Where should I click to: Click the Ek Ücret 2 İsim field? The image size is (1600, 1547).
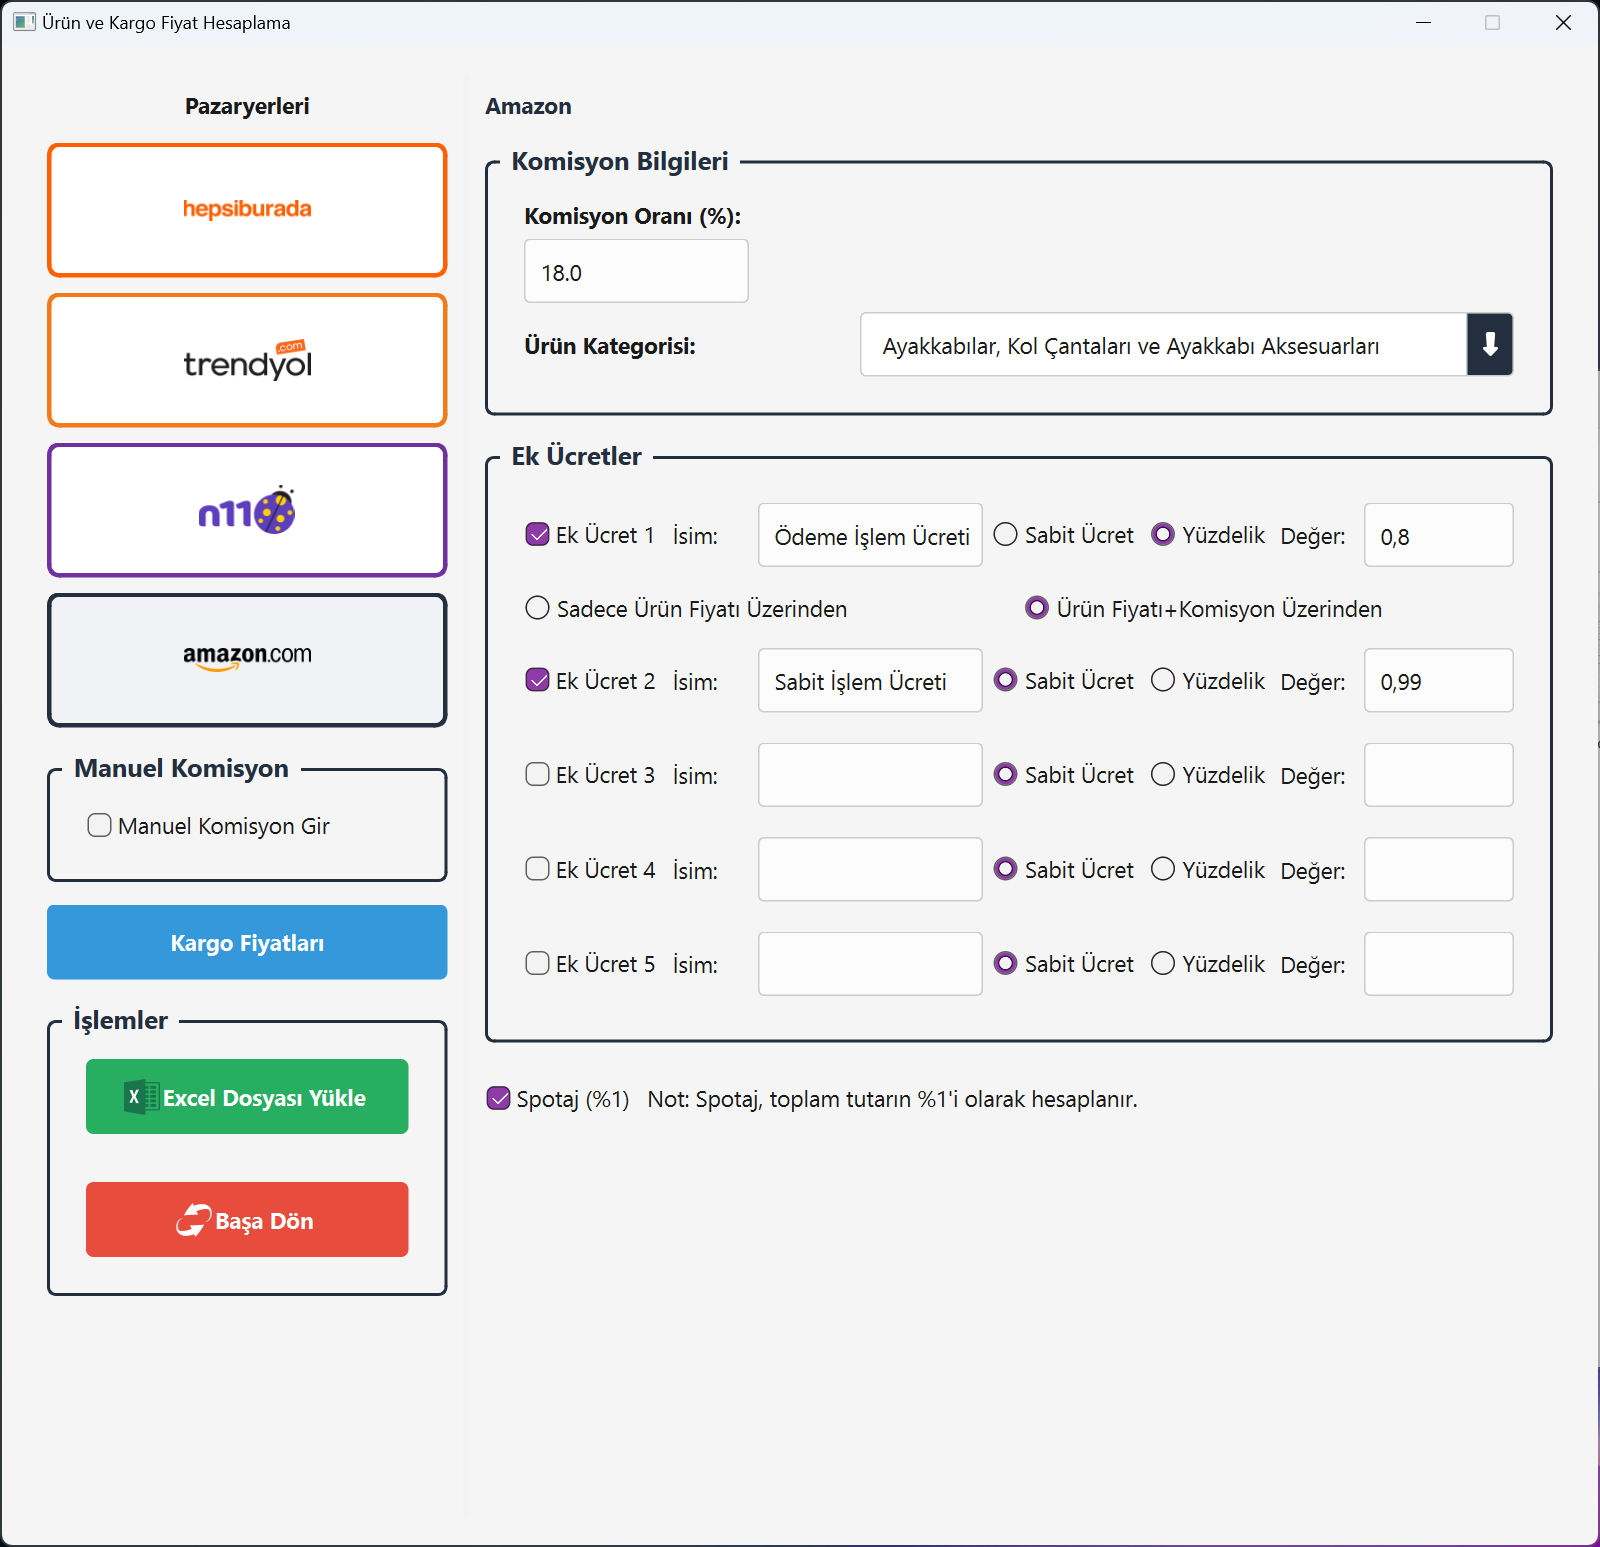click(870, 681)
